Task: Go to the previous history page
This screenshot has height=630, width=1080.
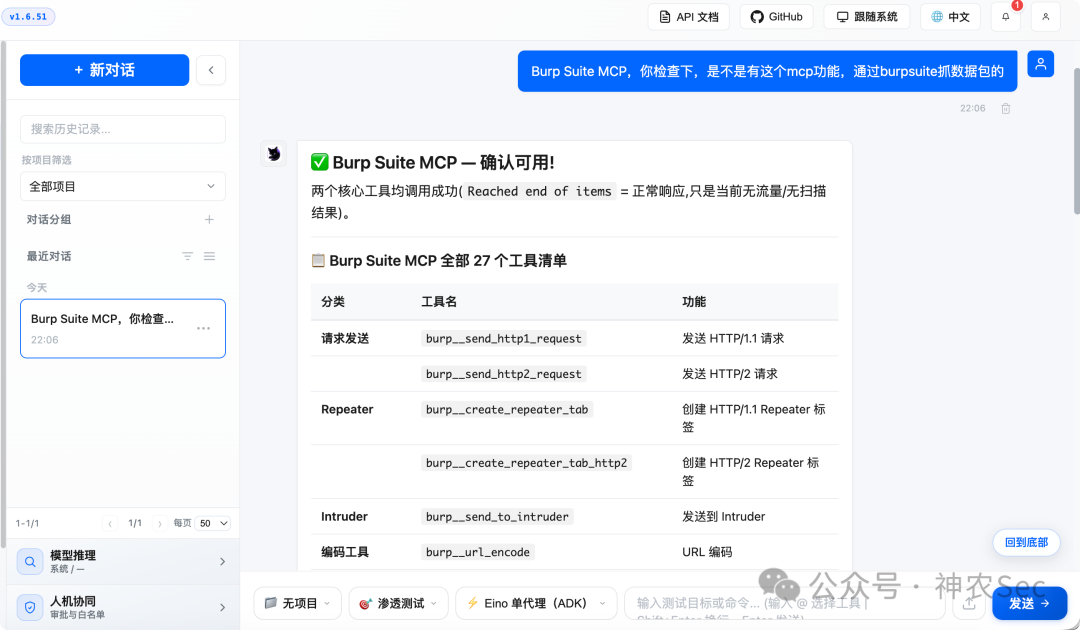Action: pyautogui.click(x=110, y=524)
